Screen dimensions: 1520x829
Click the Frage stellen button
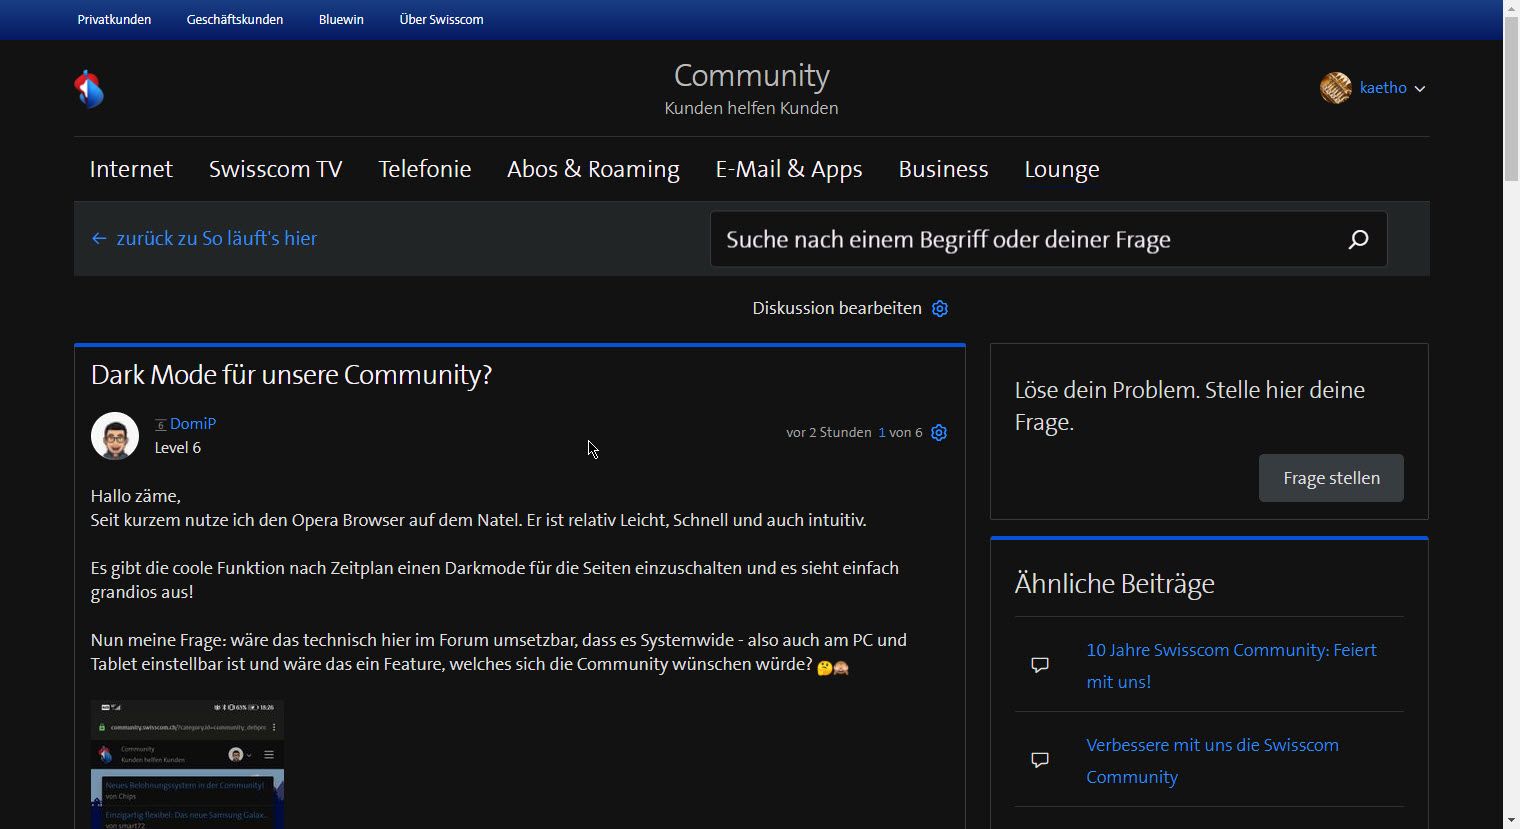click(1331, 478)
